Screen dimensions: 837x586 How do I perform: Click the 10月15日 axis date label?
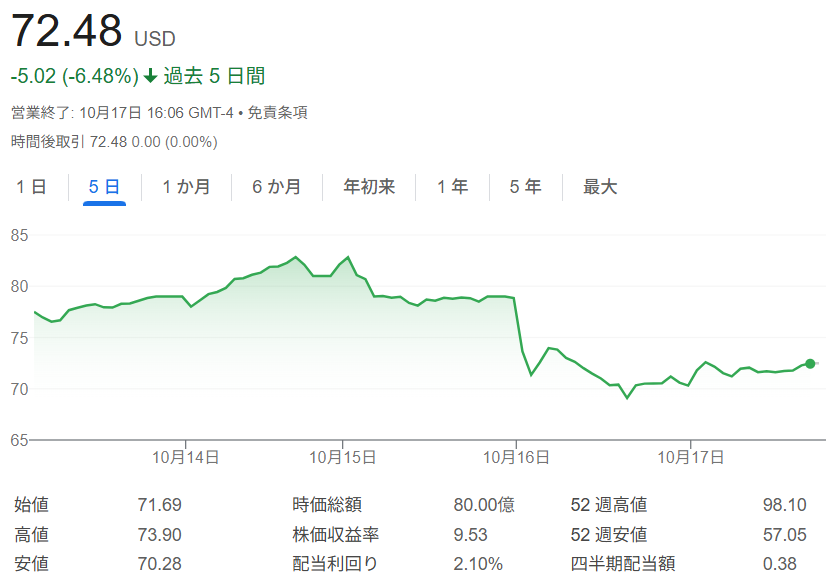point(343,457)
